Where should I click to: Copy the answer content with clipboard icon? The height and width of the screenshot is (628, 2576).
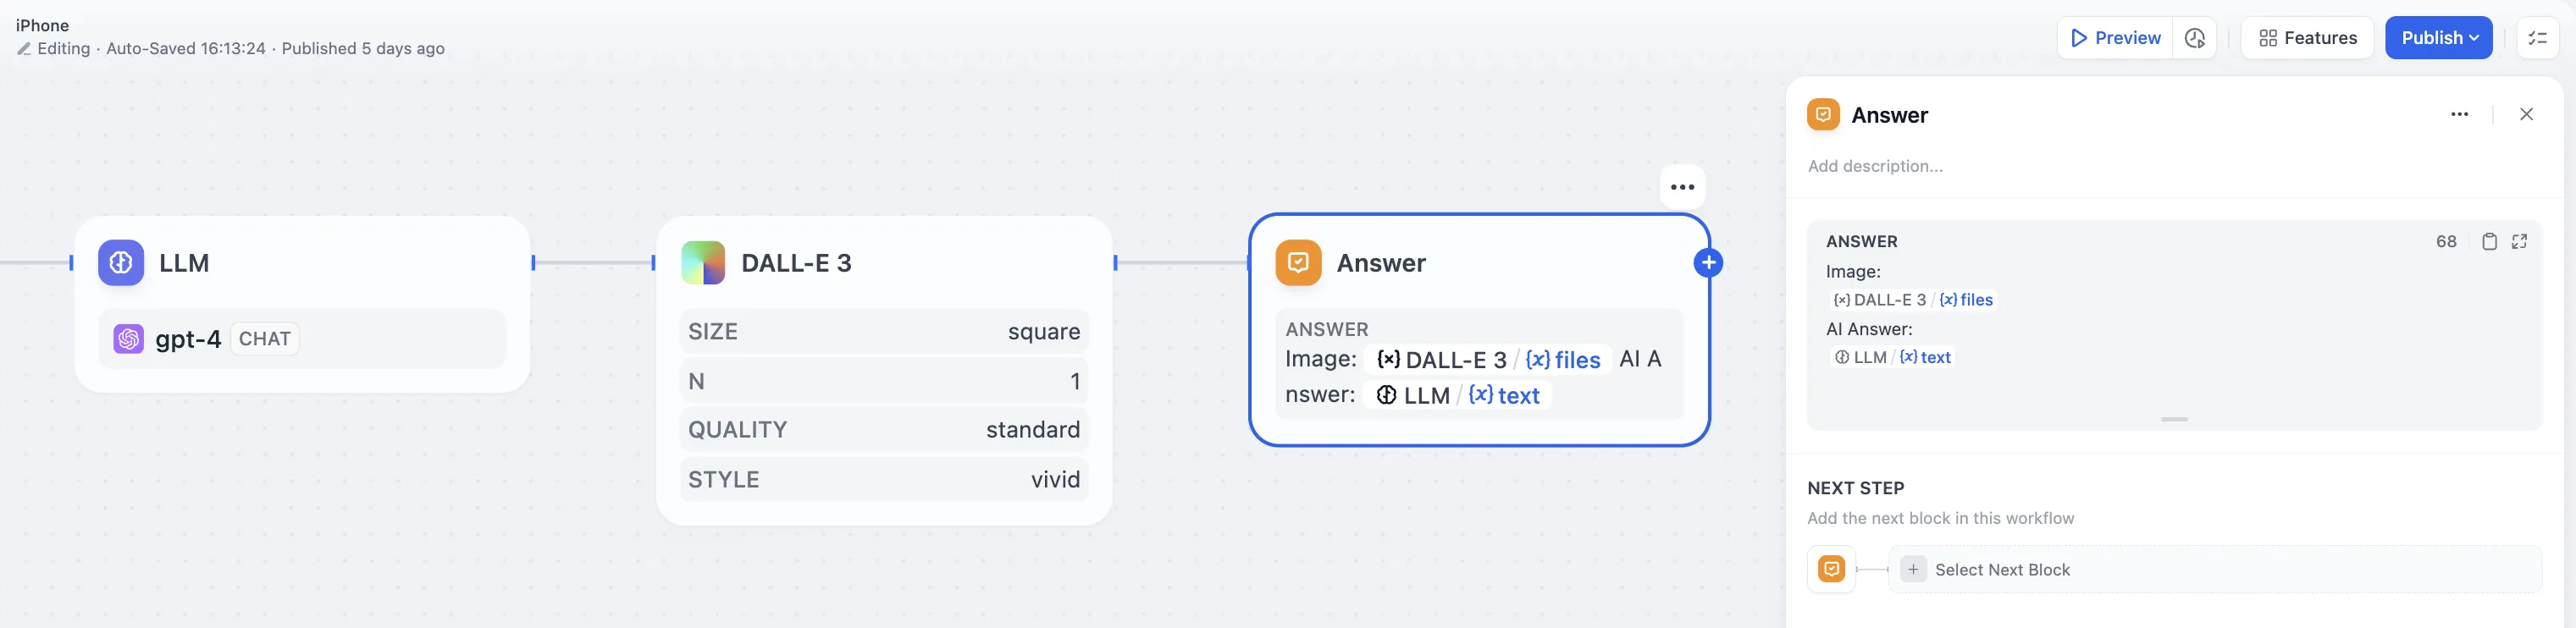tap(2489, 241)
